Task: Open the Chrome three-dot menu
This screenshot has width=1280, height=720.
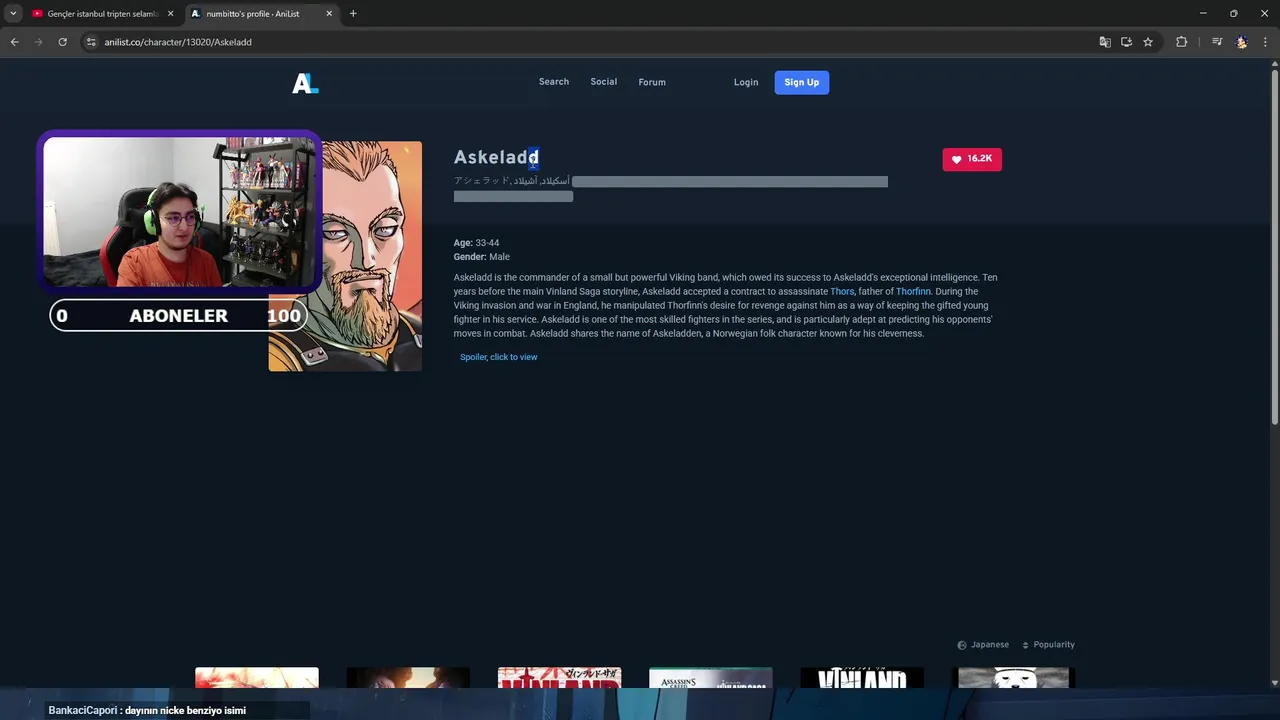Action: click(1265, 42)
